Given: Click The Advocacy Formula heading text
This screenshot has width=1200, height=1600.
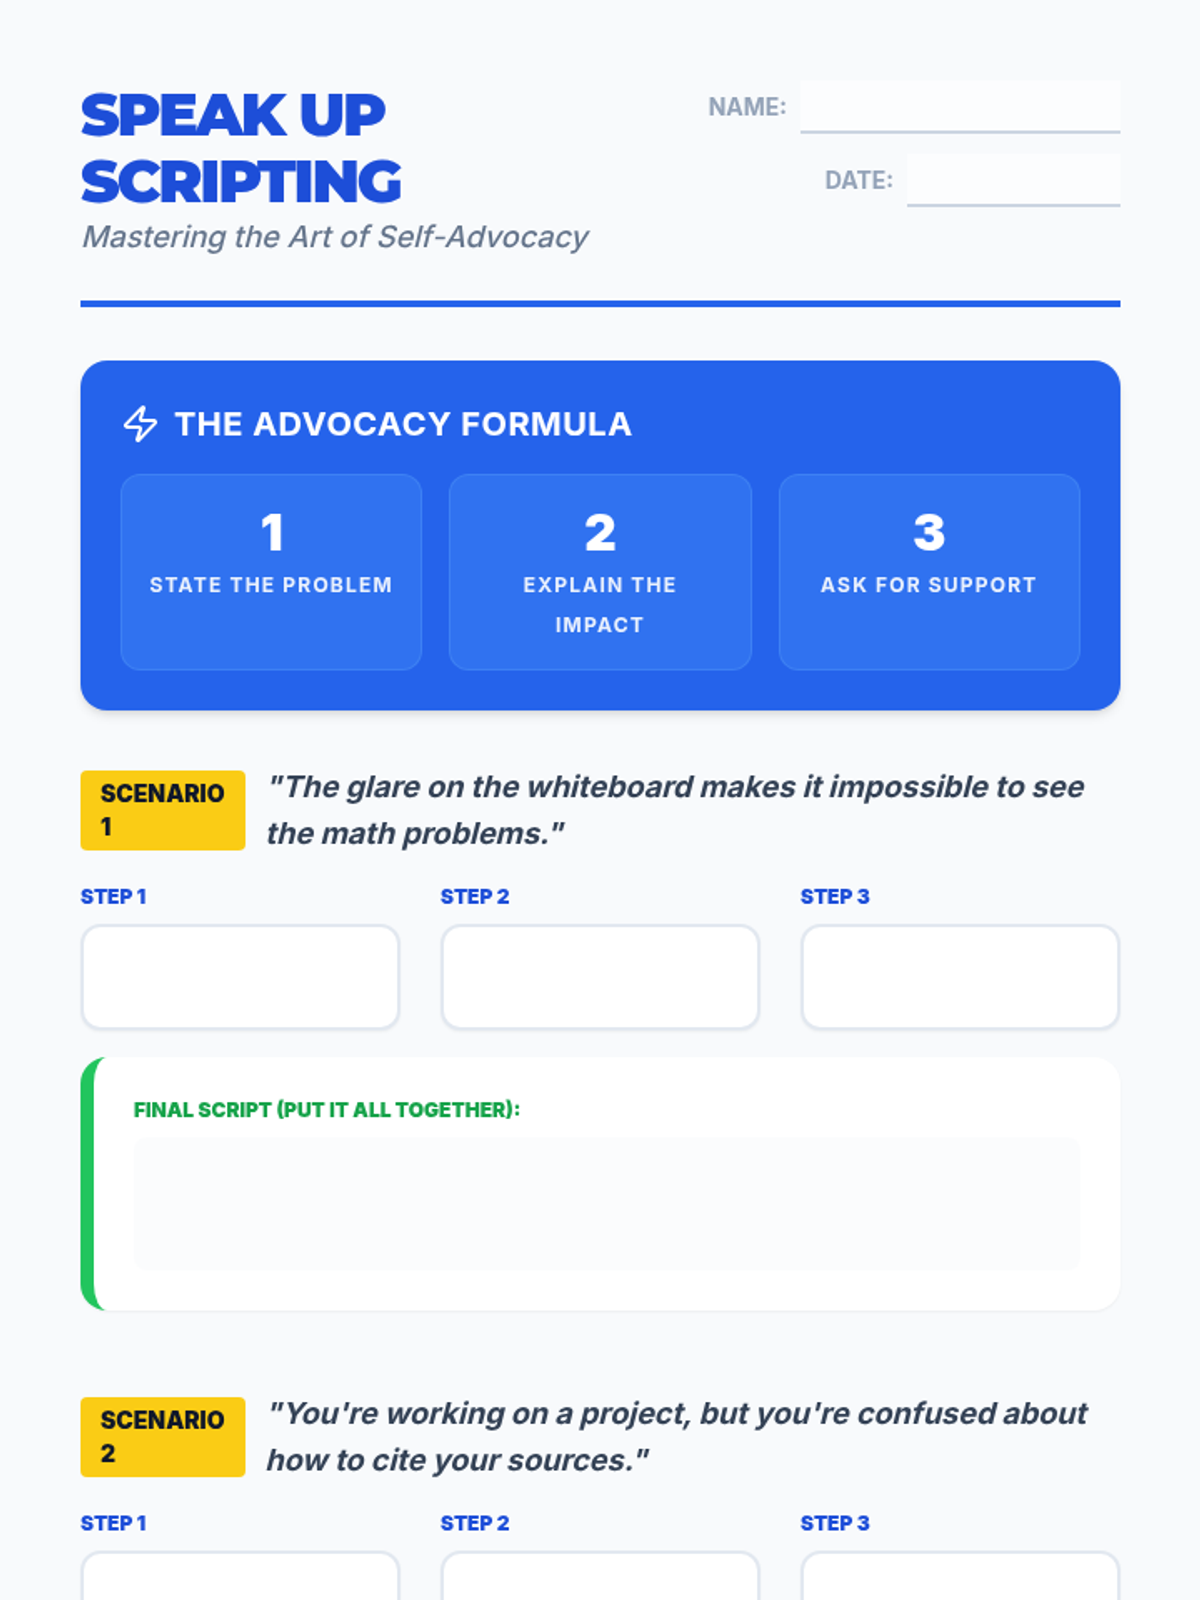Looking at the screenshot, I should [403, 424].
